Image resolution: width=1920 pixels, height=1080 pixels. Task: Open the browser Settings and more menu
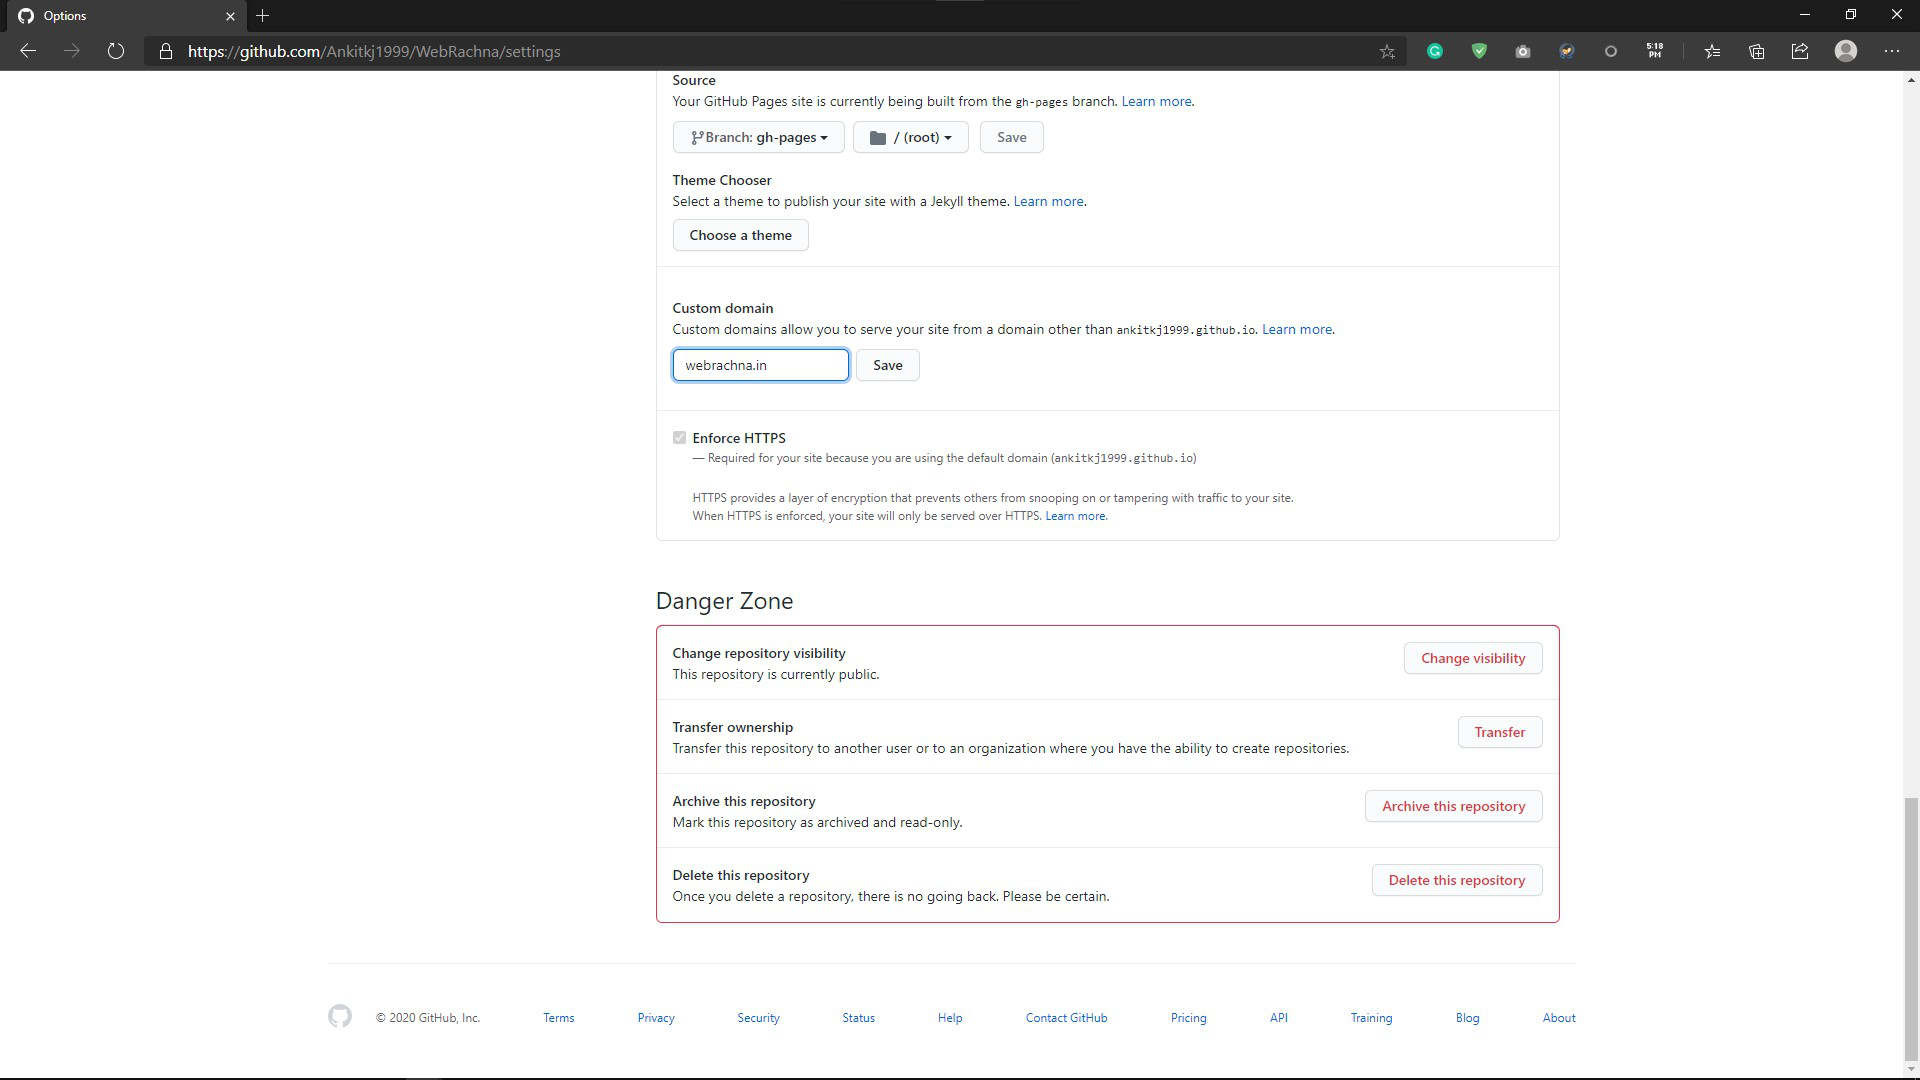1892,51
